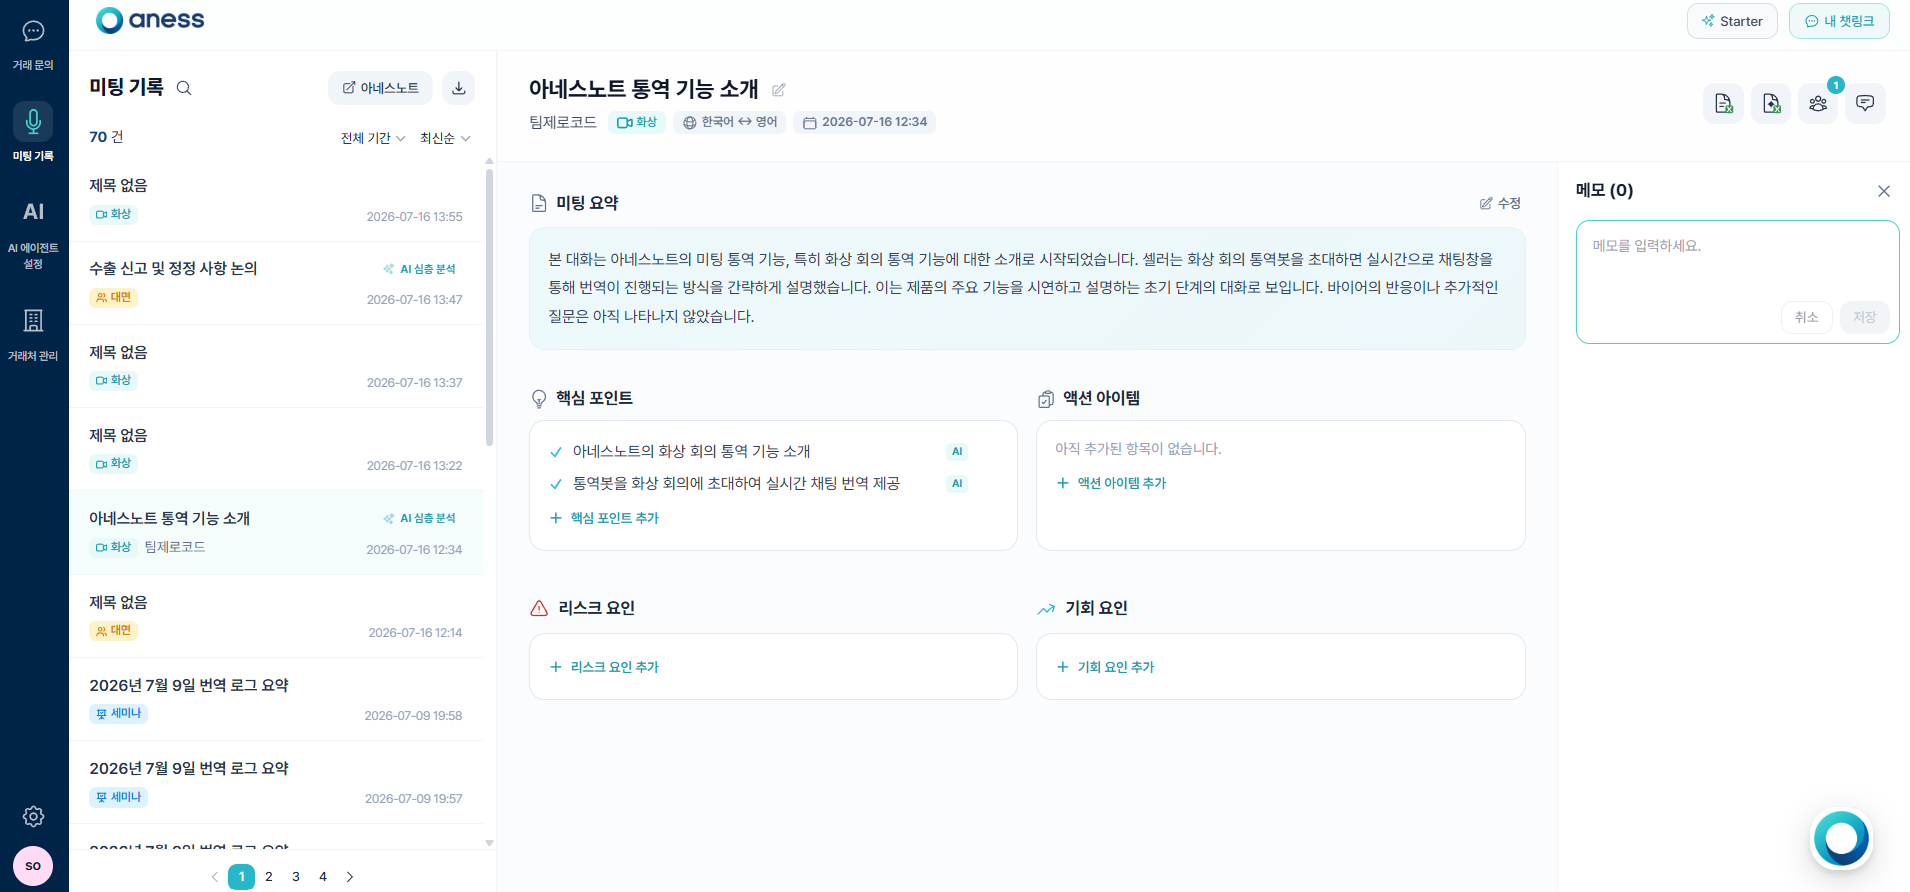
Task: Click AI 심층 분석 on 수출 신고 record
Action: pyautogui.click(x=420, y=269)
